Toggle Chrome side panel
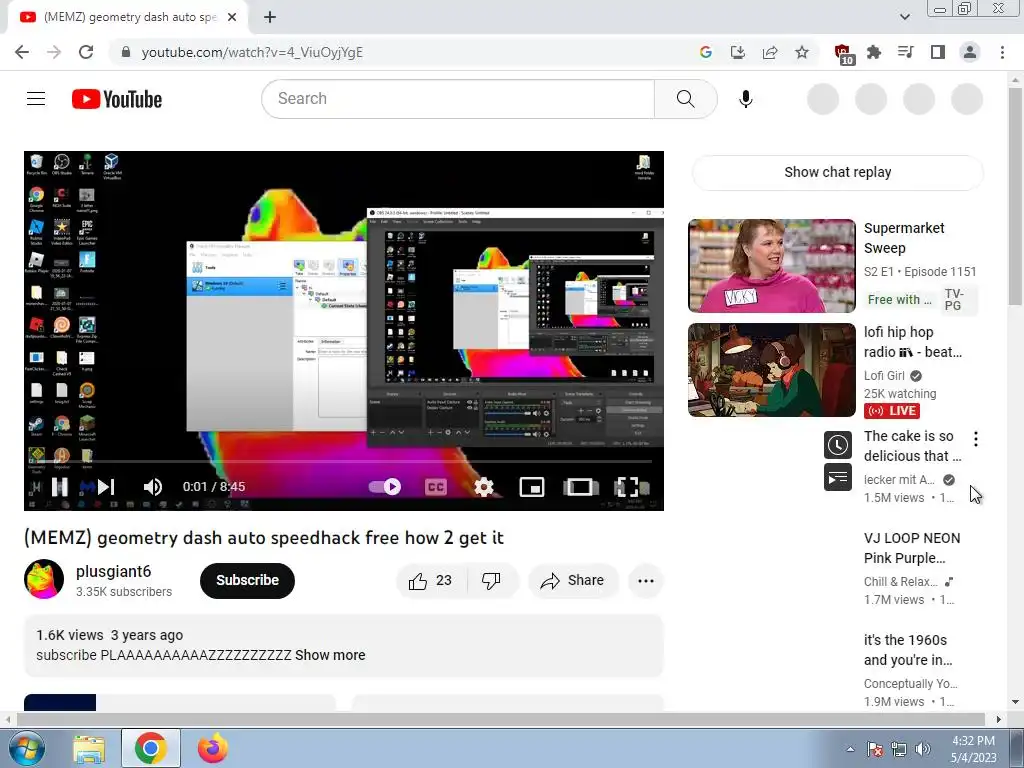This screenshot has width=1024, height=768. pos(938,52)
